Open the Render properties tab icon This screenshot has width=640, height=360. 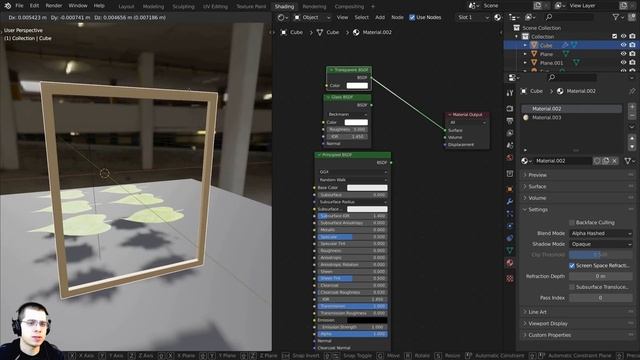point(510,109)
